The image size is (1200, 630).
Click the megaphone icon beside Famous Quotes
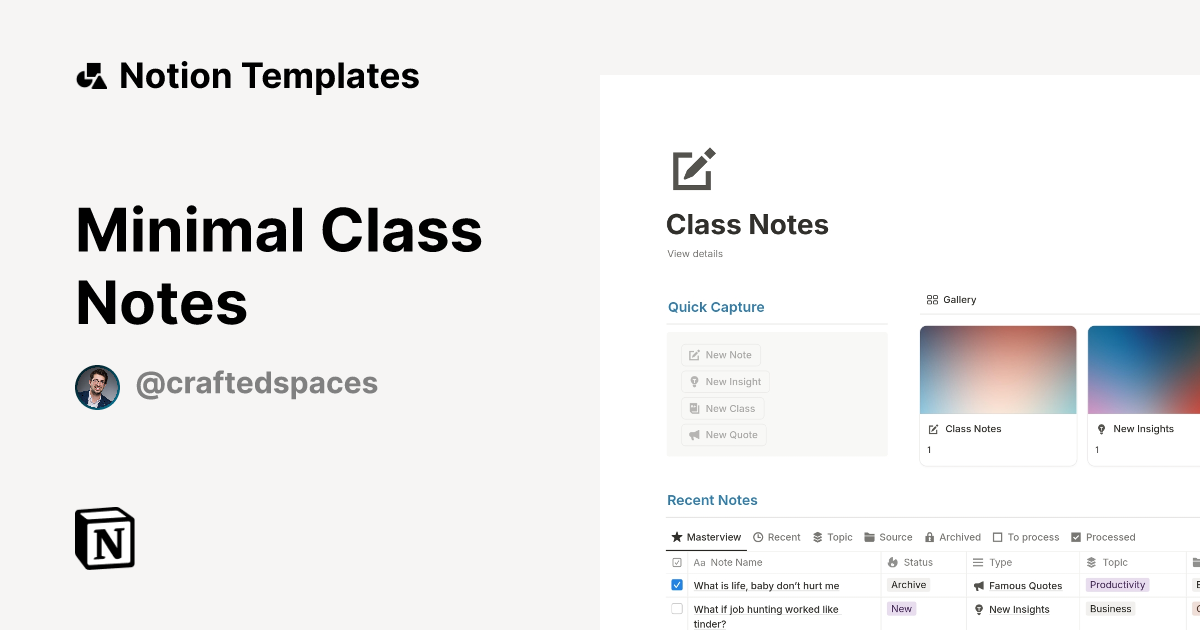[x=979, y=586]
